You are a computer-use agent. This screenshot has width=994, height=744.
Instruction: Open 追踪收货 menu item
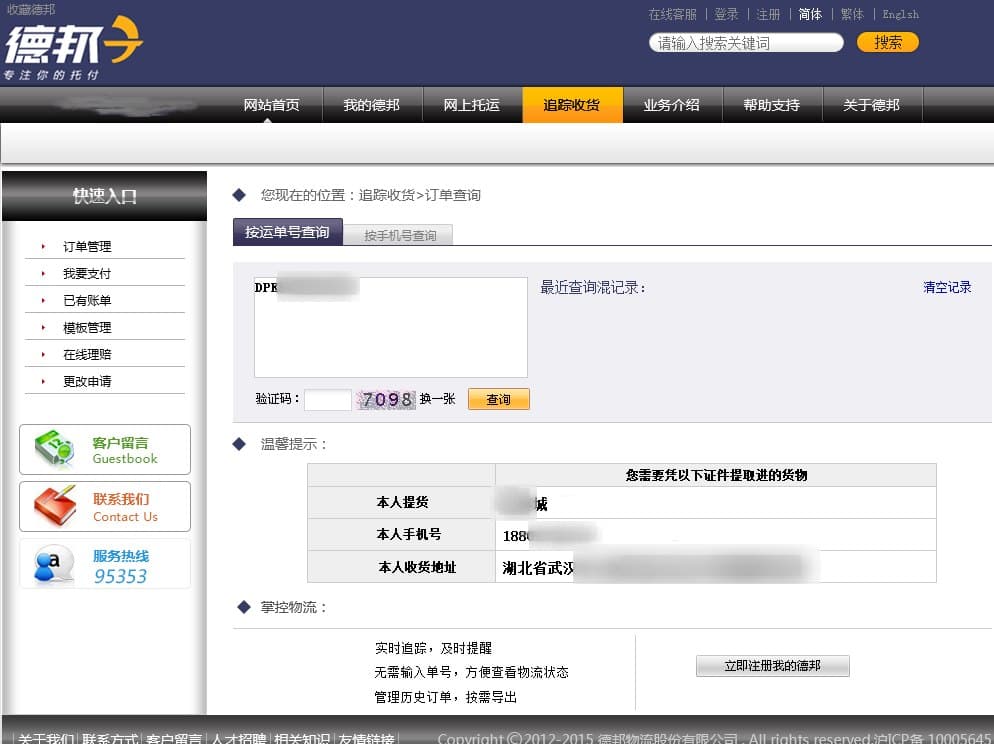(571, 105)
